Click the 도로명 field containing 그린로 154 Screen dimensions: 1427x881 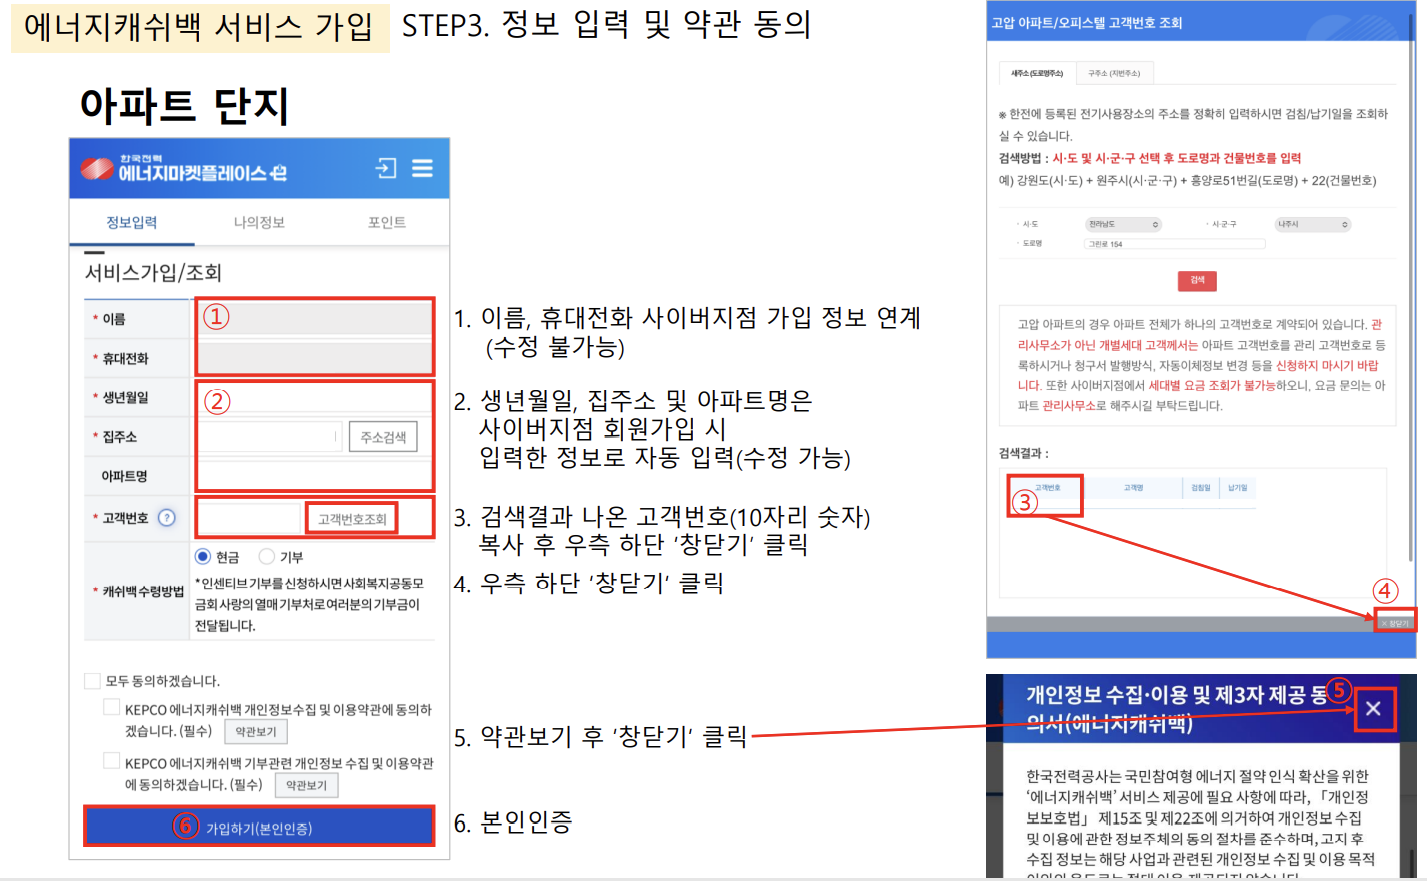click(1175, 244)
